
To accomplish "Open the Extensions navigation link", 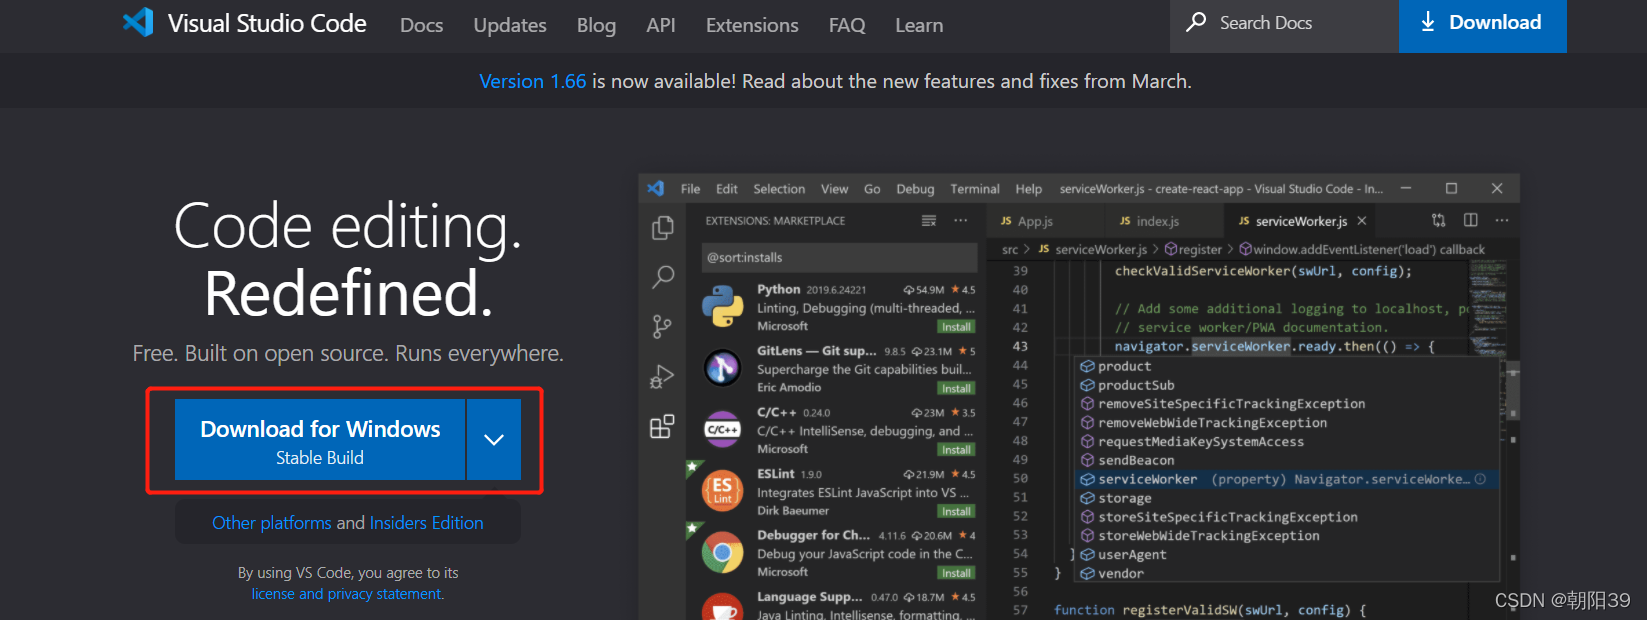I will [x=752, y=25].
